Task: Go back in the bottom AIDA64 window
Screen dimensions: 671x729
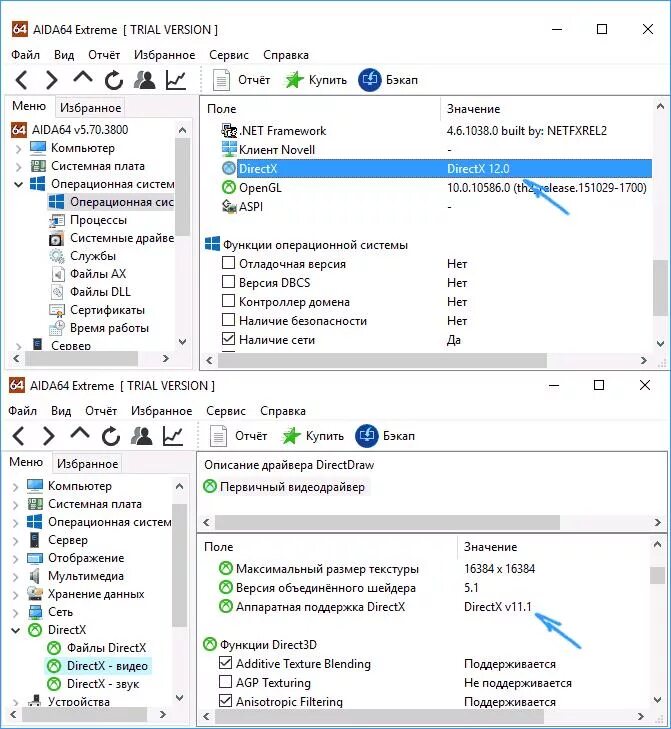Action: coord(18,436)
